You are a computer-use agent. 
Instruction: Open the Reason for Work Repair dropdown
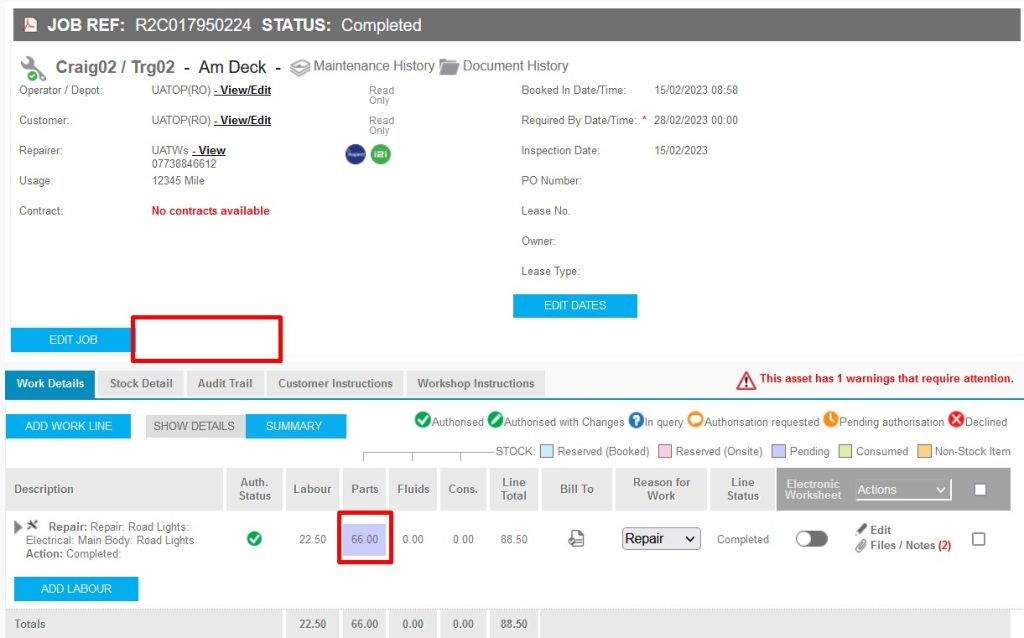(x=660, y=539)
